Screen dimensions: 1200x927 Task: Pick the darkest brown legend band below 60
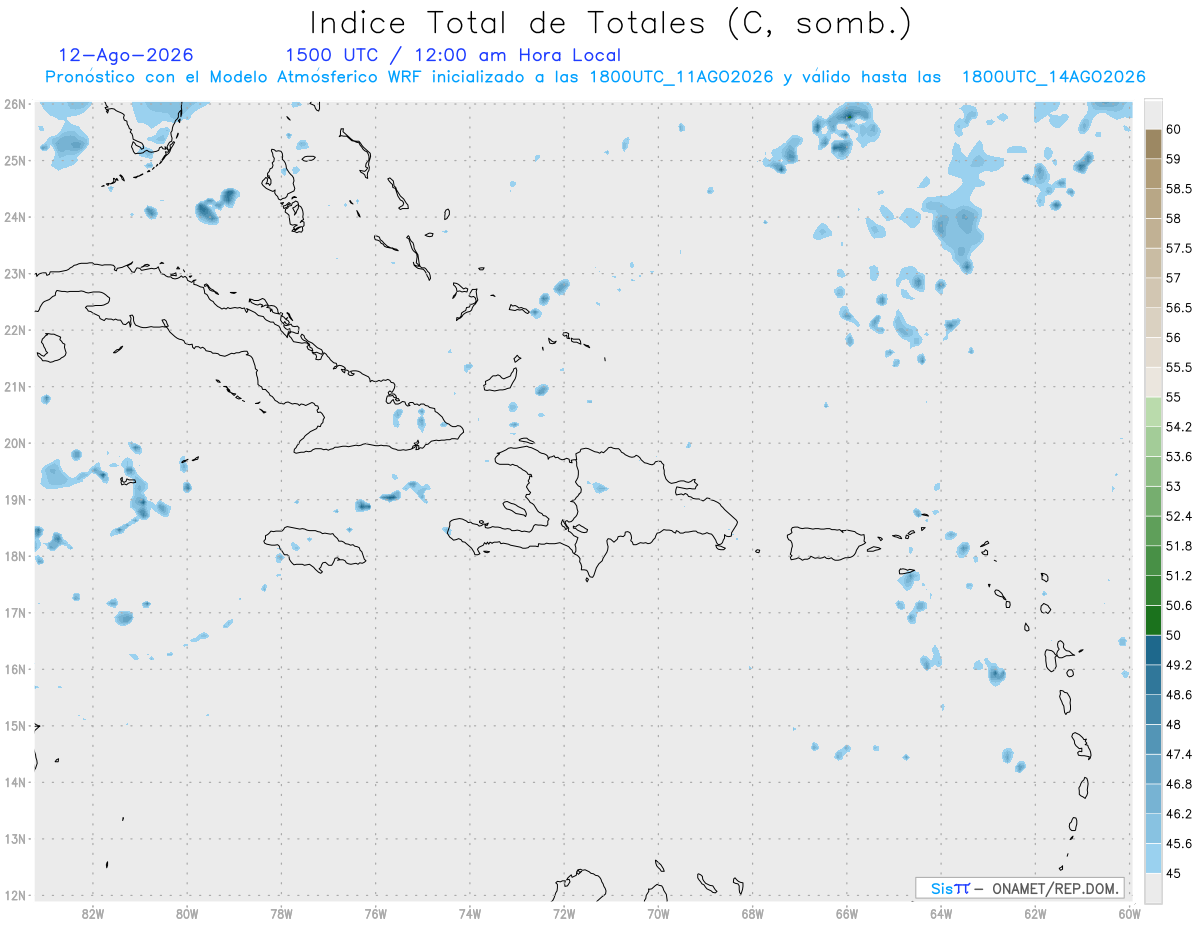click(1153, 144)
